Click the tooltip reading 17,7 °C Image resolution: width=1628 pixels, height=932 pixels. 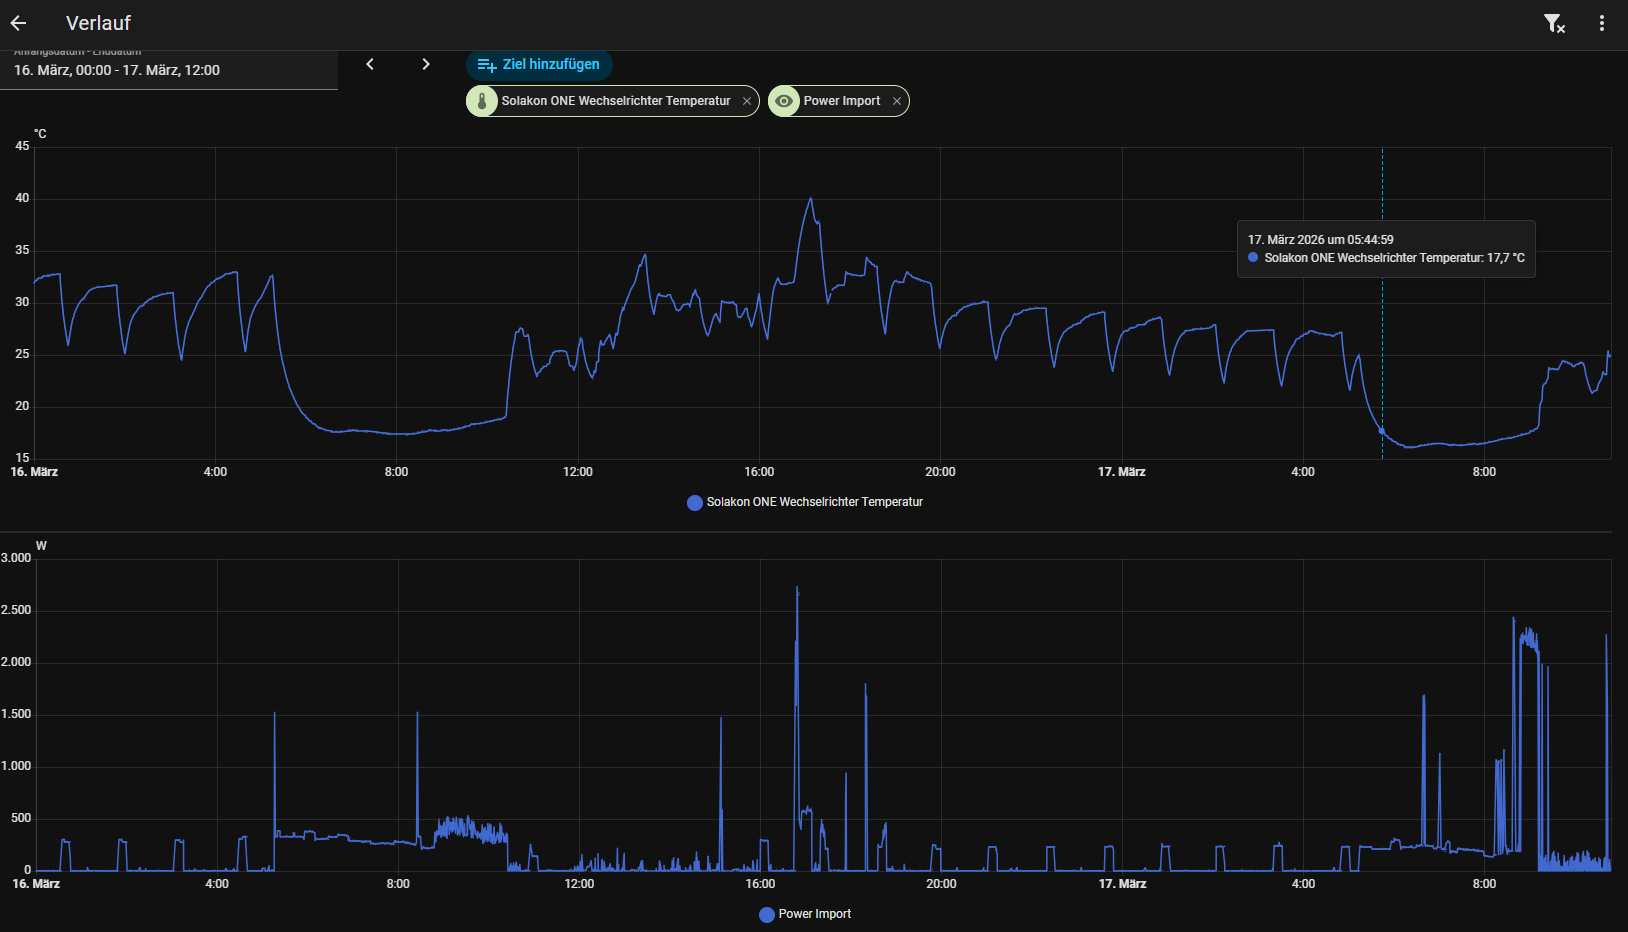1386,249
